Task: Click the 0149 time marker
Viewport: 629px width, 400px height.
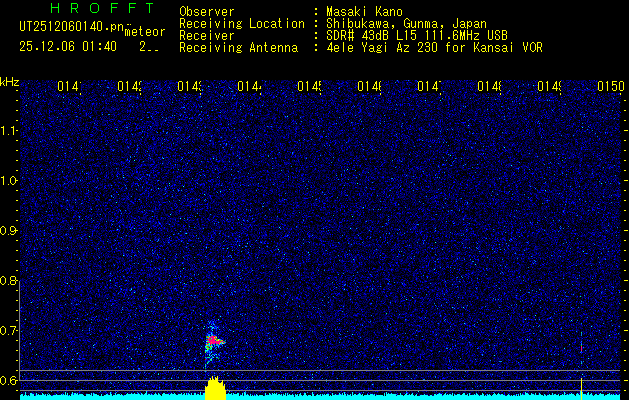Action: point(549,86)
